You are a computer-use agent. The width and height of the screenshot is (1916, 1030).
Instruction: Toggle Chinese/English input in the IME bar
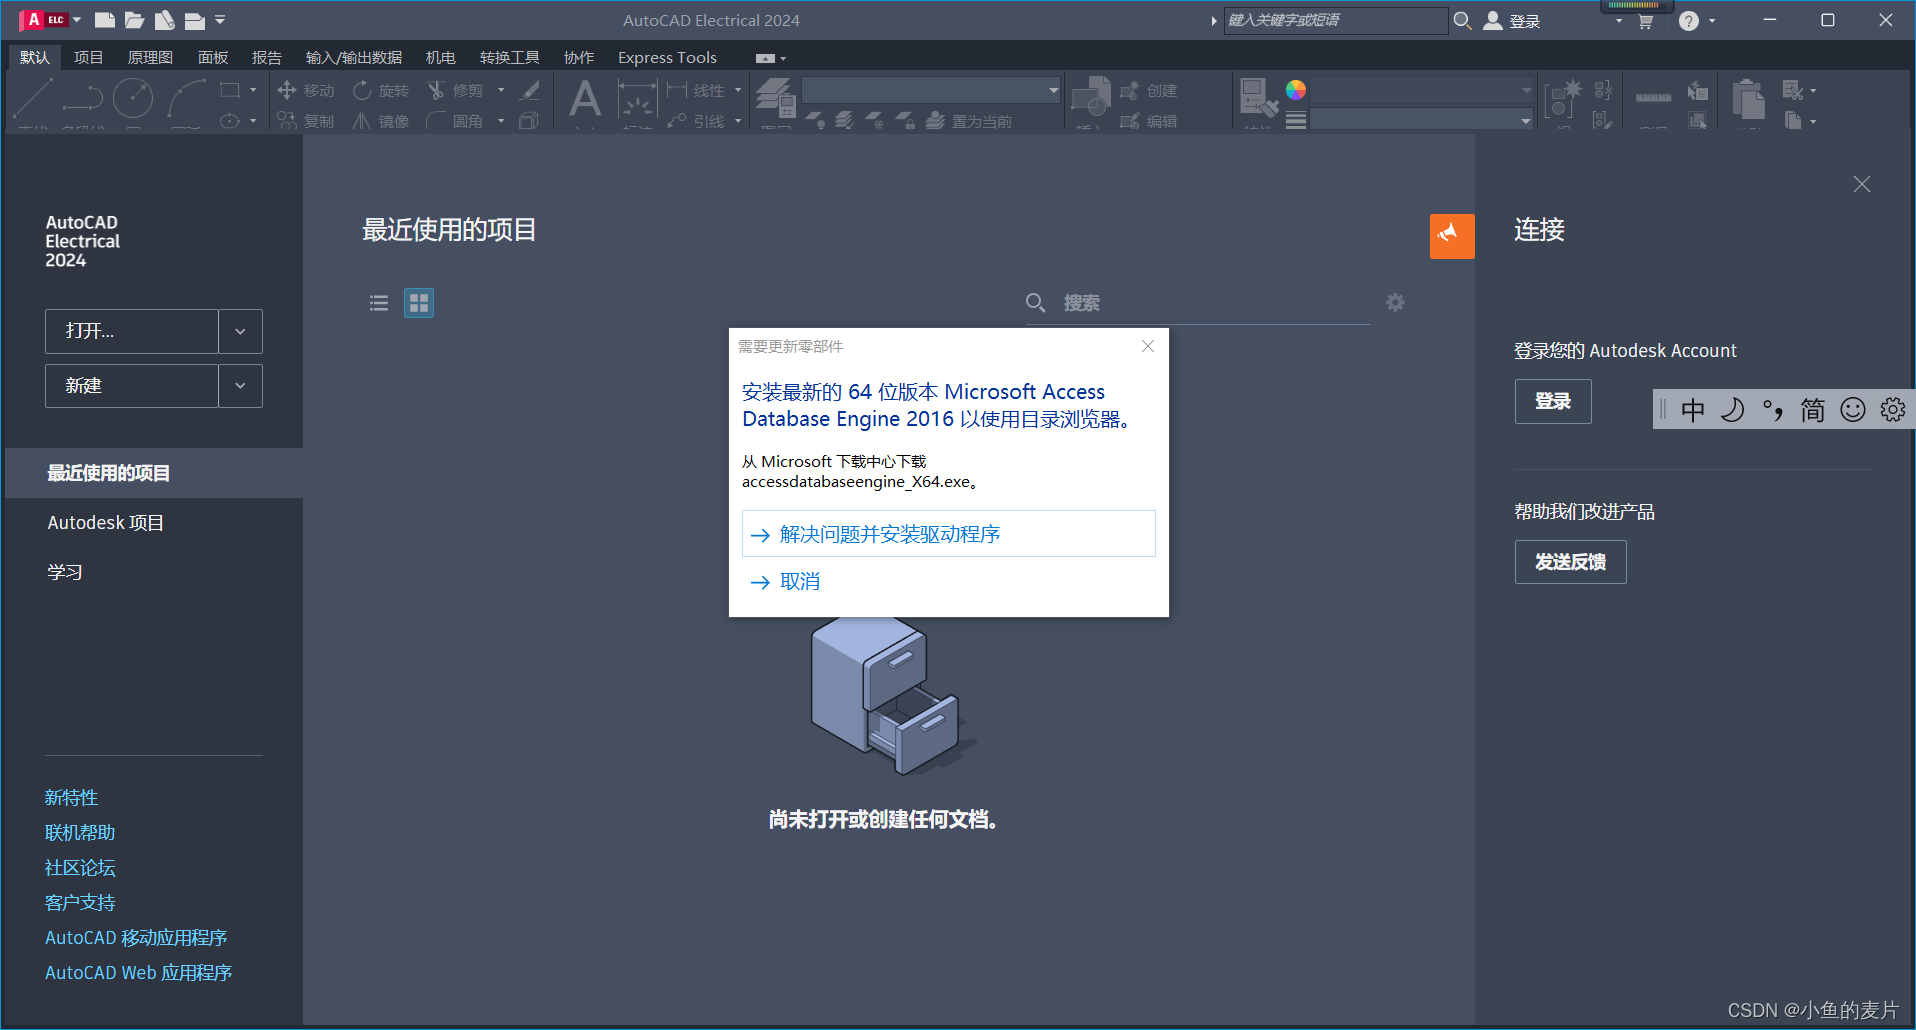point(1692,409)
